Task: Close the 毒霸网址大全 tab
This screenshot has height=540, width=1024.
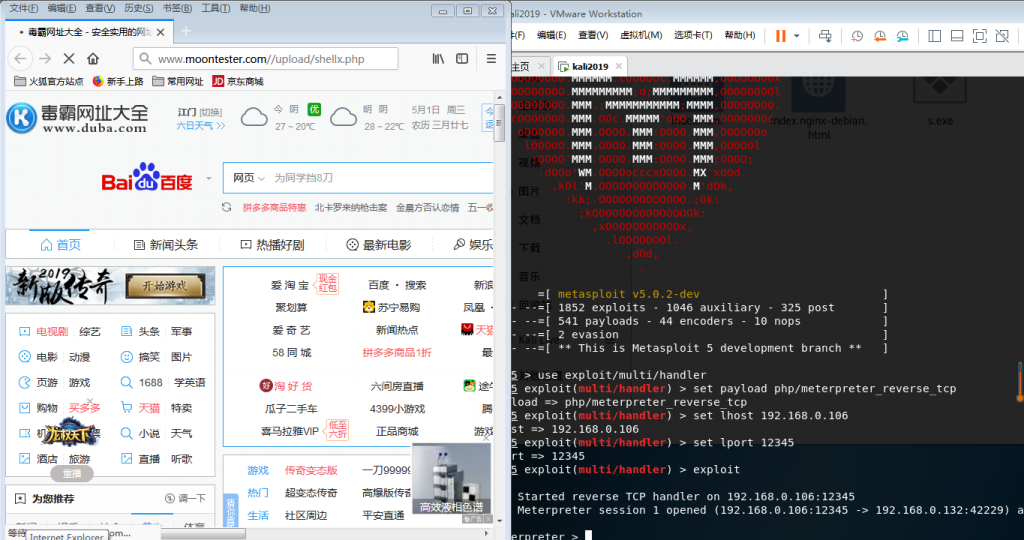Action: (x=161, y=31)
